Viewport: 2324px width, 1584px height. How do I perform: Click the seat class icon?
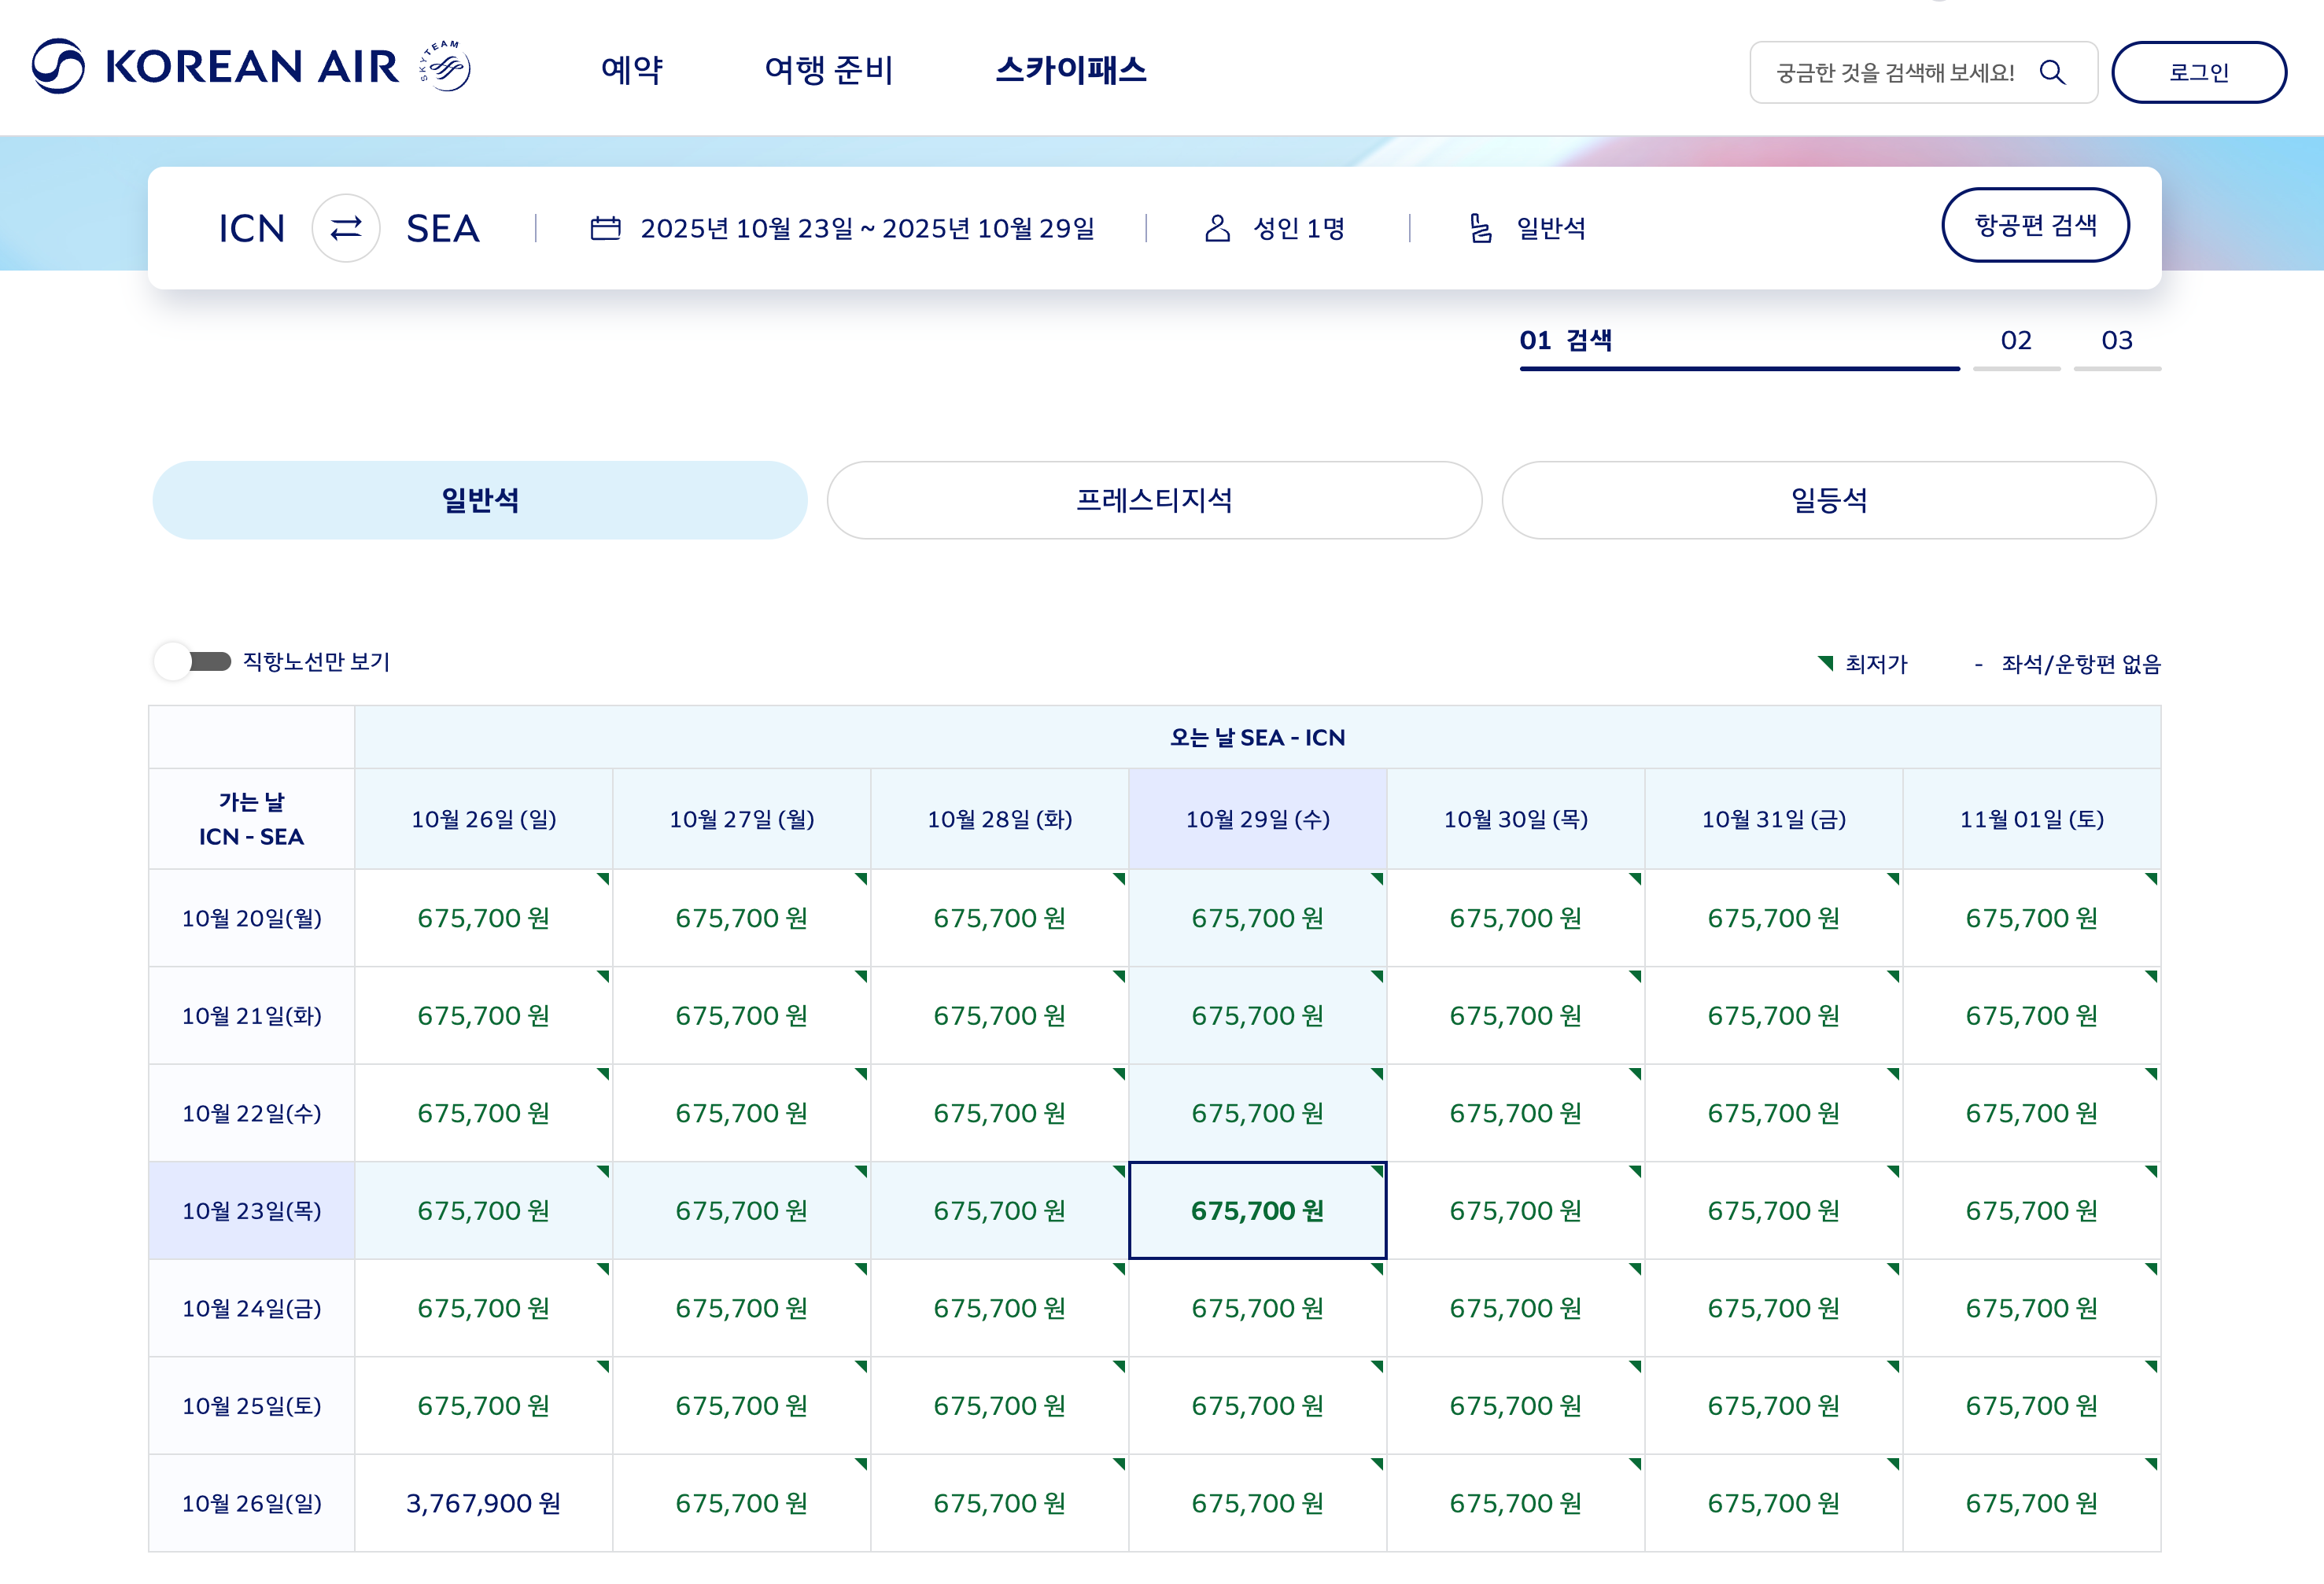coord(1480,228)
